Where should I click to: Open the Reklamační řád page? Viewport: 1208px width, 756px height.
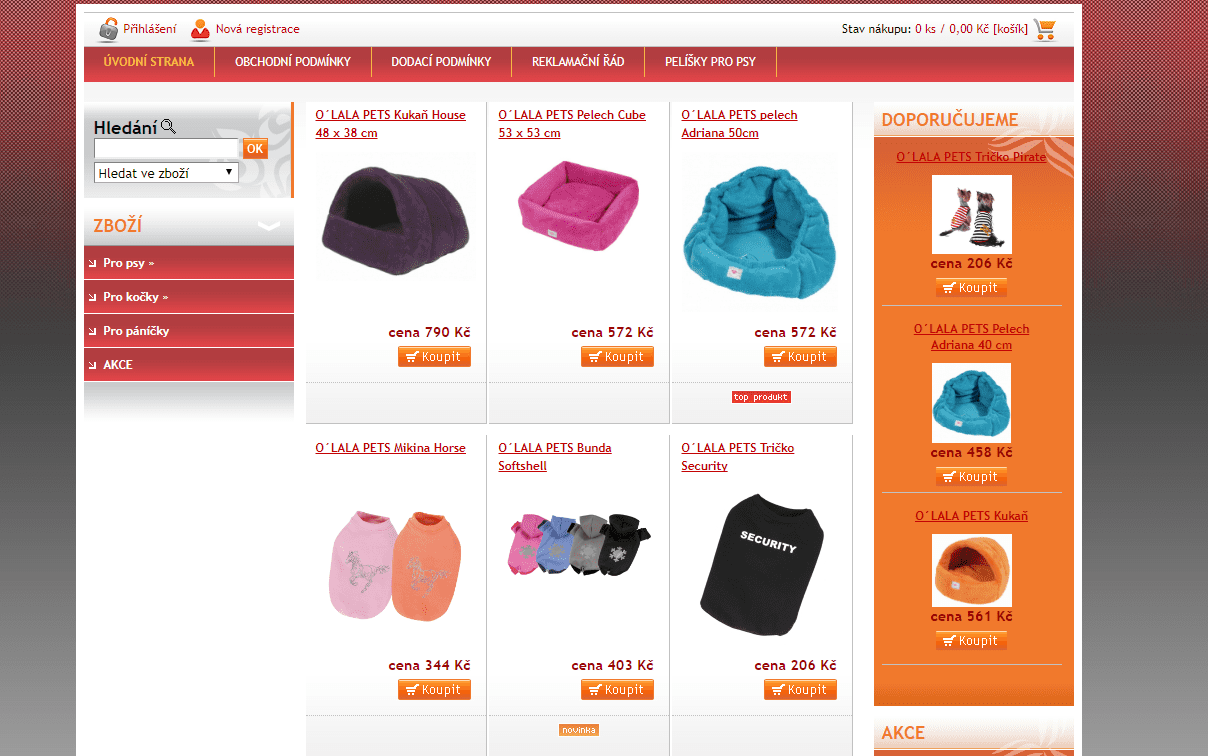point(578,62)
